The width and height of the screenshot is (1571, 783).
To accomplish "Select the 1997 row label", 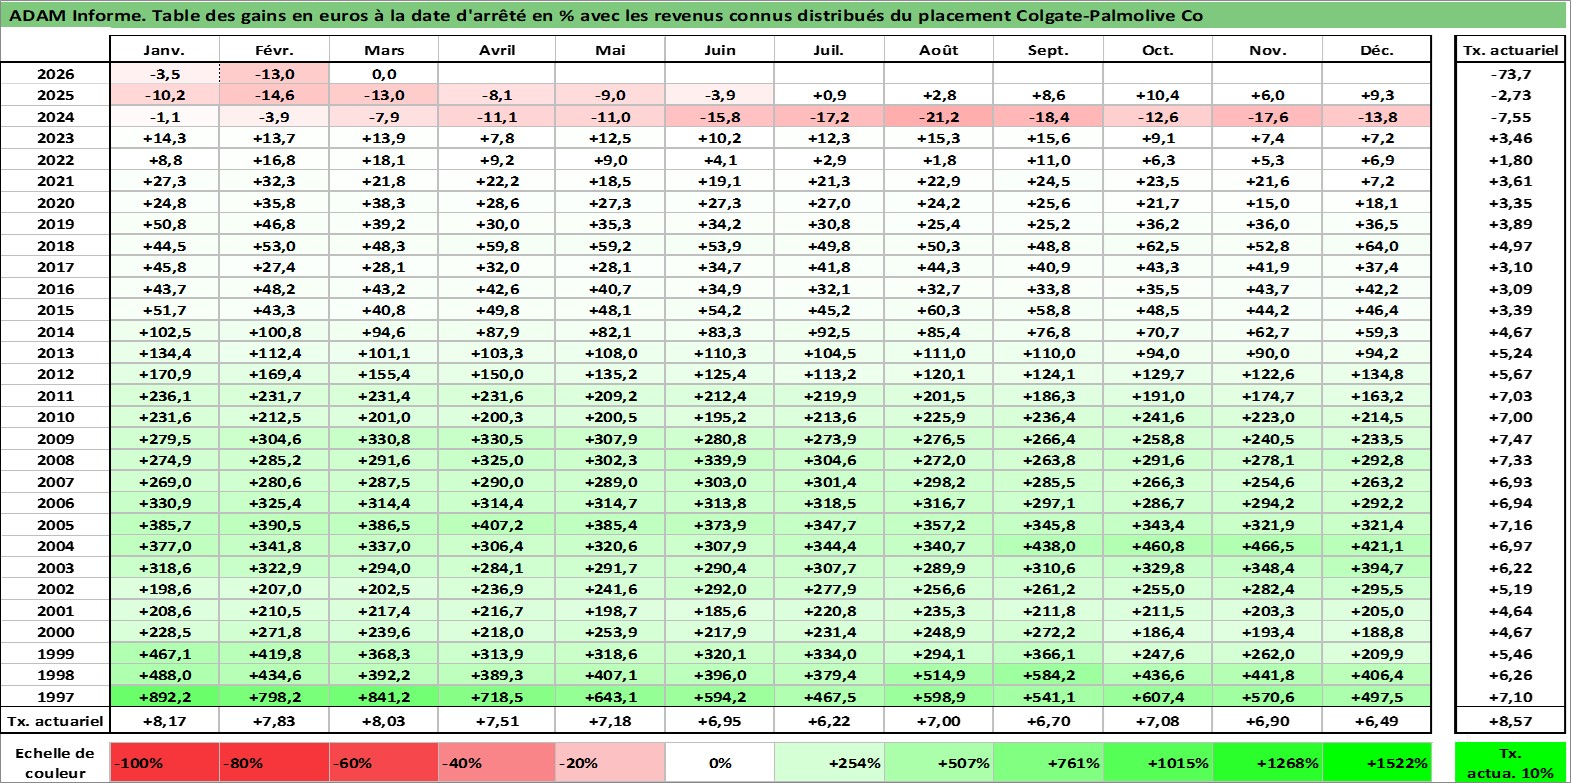I will pyautogui.click(x=55, y=697).
